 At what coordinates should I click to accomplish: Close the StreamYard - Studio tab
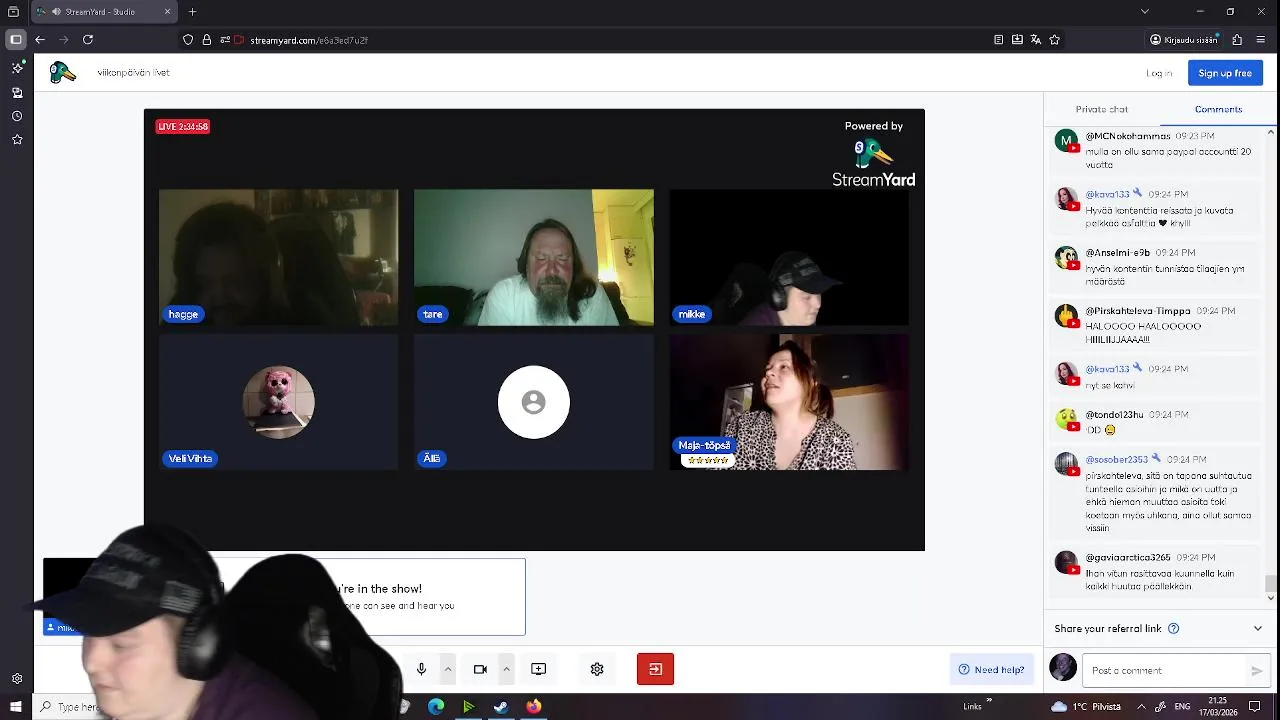(167, 12)
